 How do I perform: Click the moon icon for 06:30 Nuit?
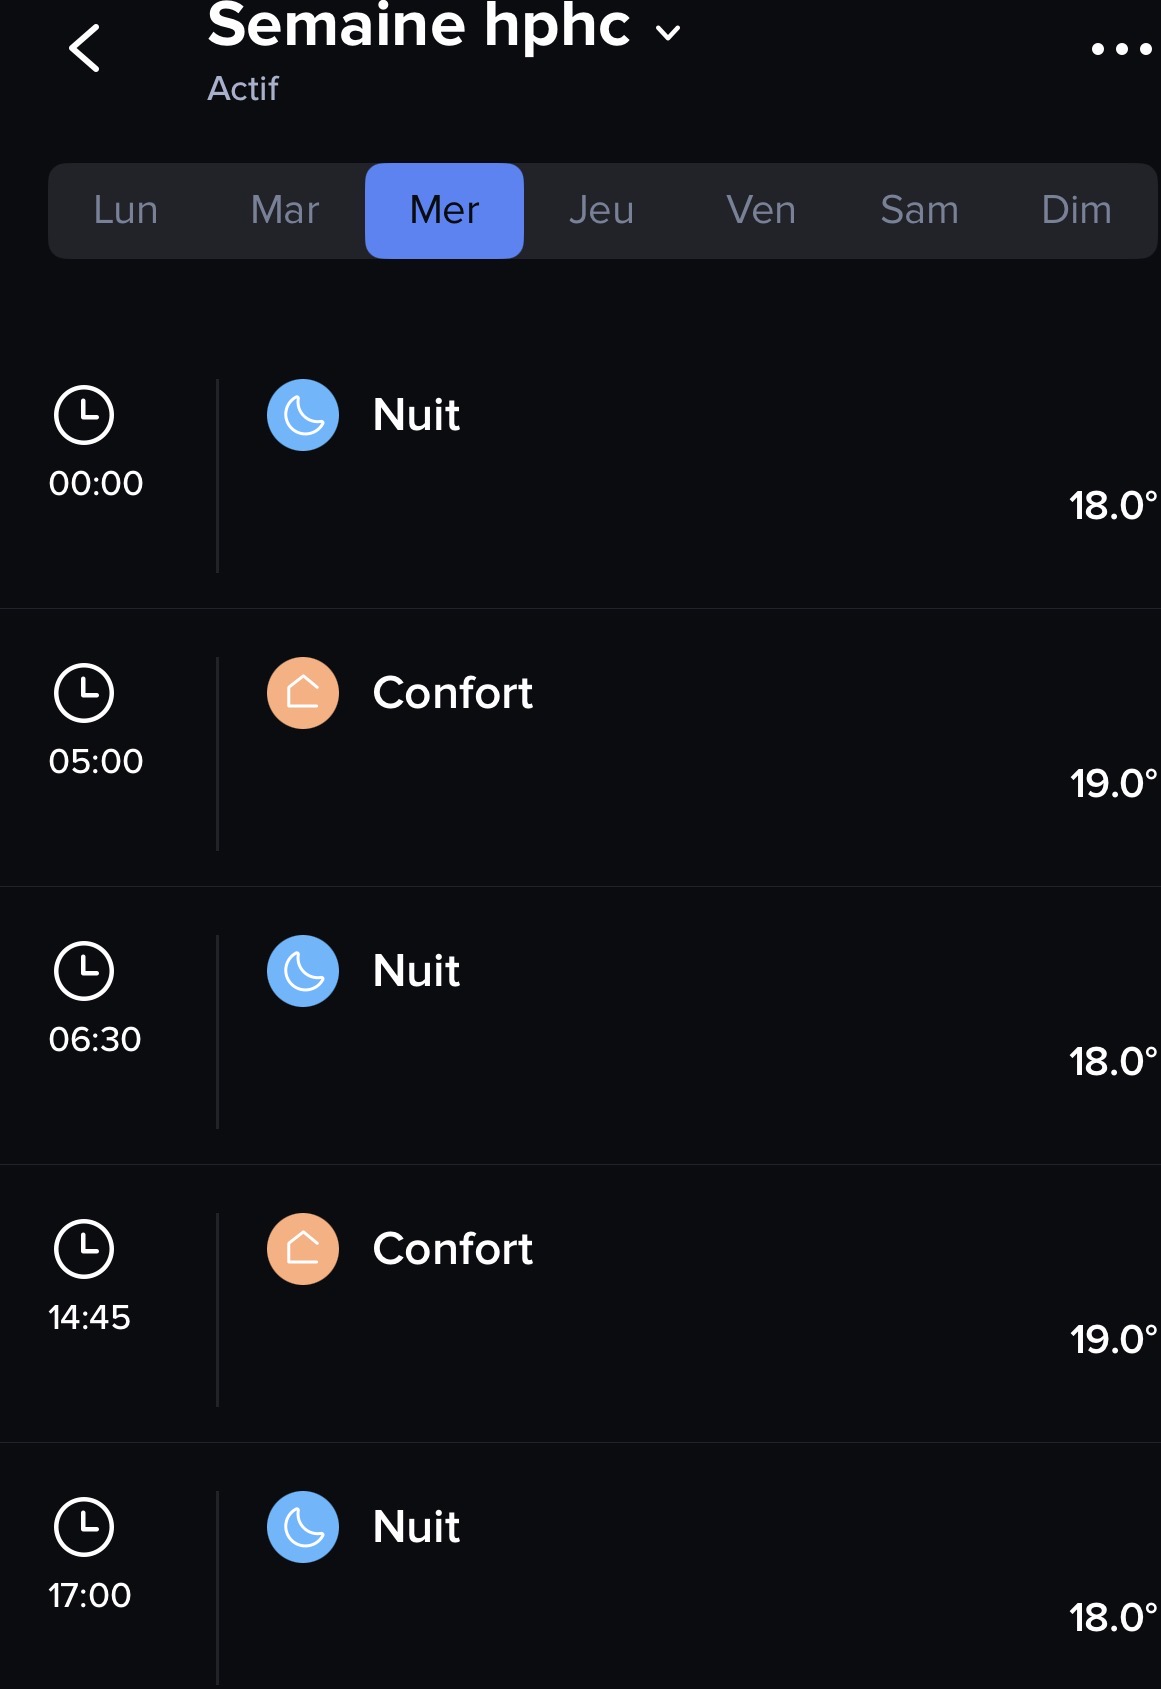click(303, 971)
